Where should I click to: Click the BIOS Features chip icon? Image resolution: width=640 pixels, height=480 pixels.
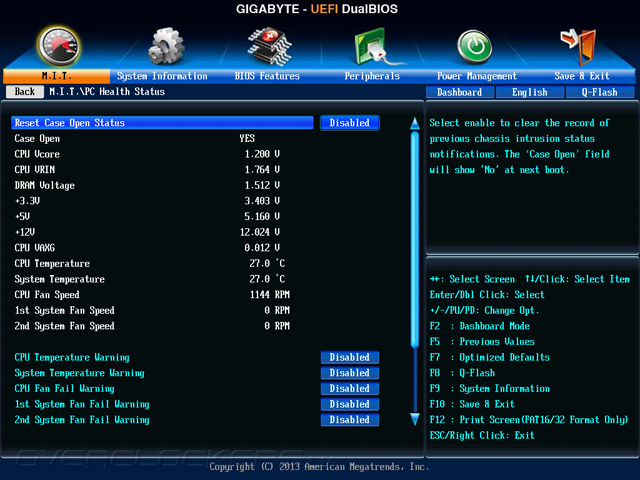point(270,46)
